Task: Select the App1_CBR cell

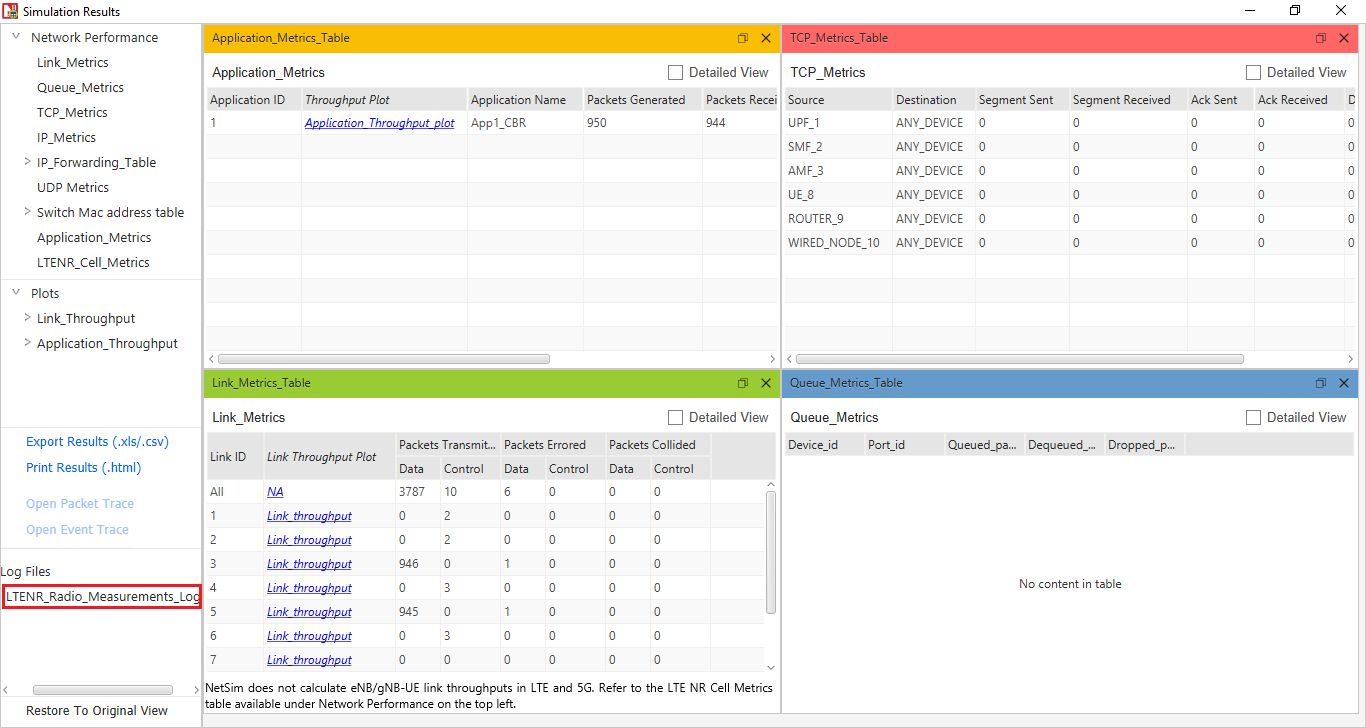Action: [525, 123]
